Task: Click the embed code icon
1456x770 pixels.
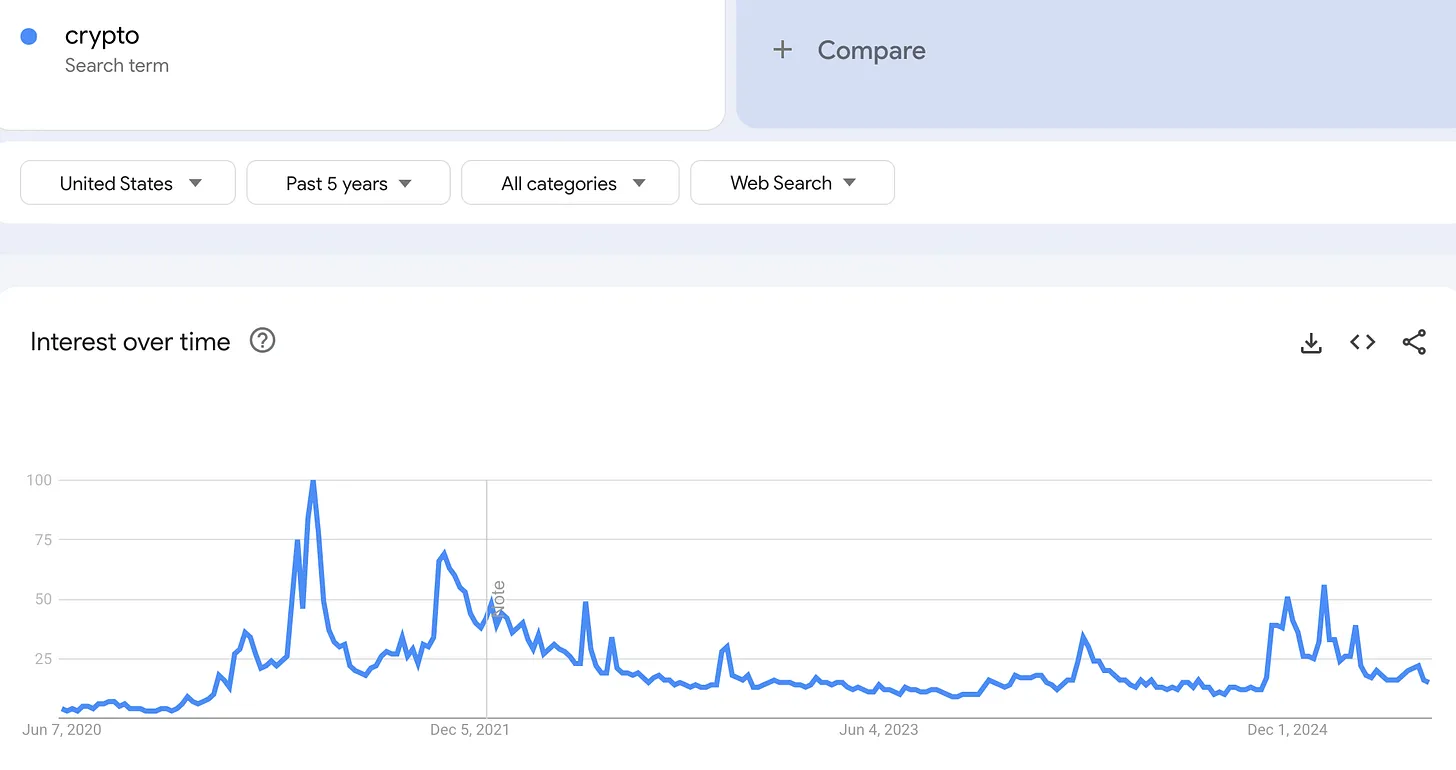Action: point(1362,342)
